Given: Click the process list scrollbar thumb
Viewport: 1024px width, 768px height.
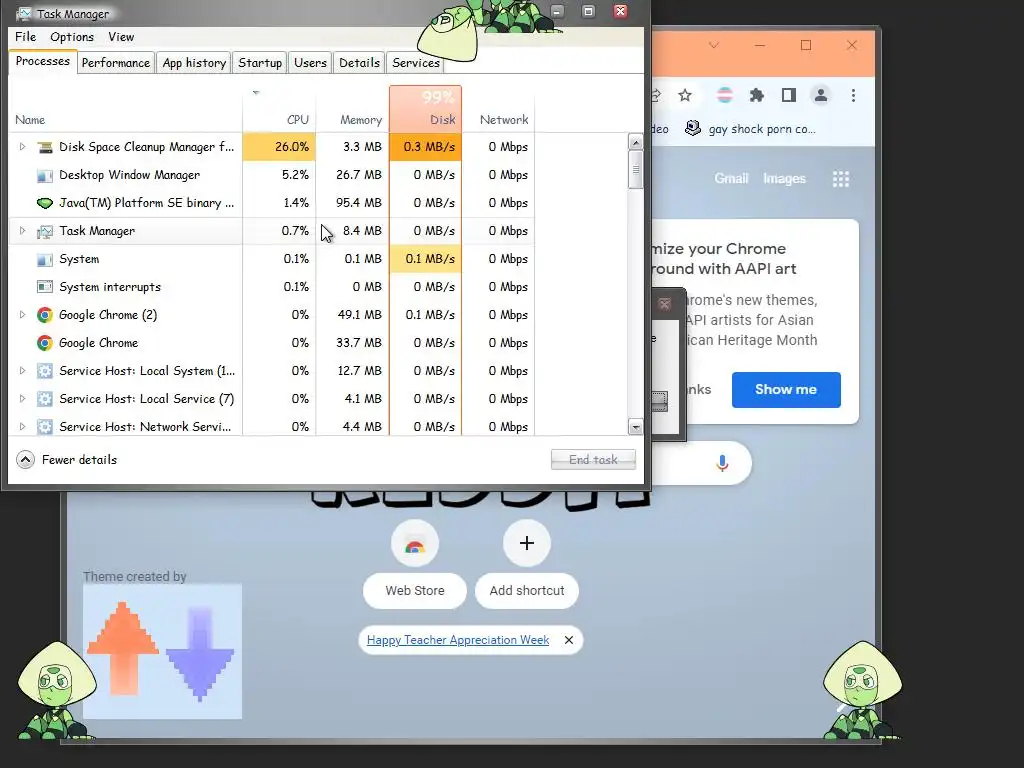Looking at the screenshot, I should 635,170.
